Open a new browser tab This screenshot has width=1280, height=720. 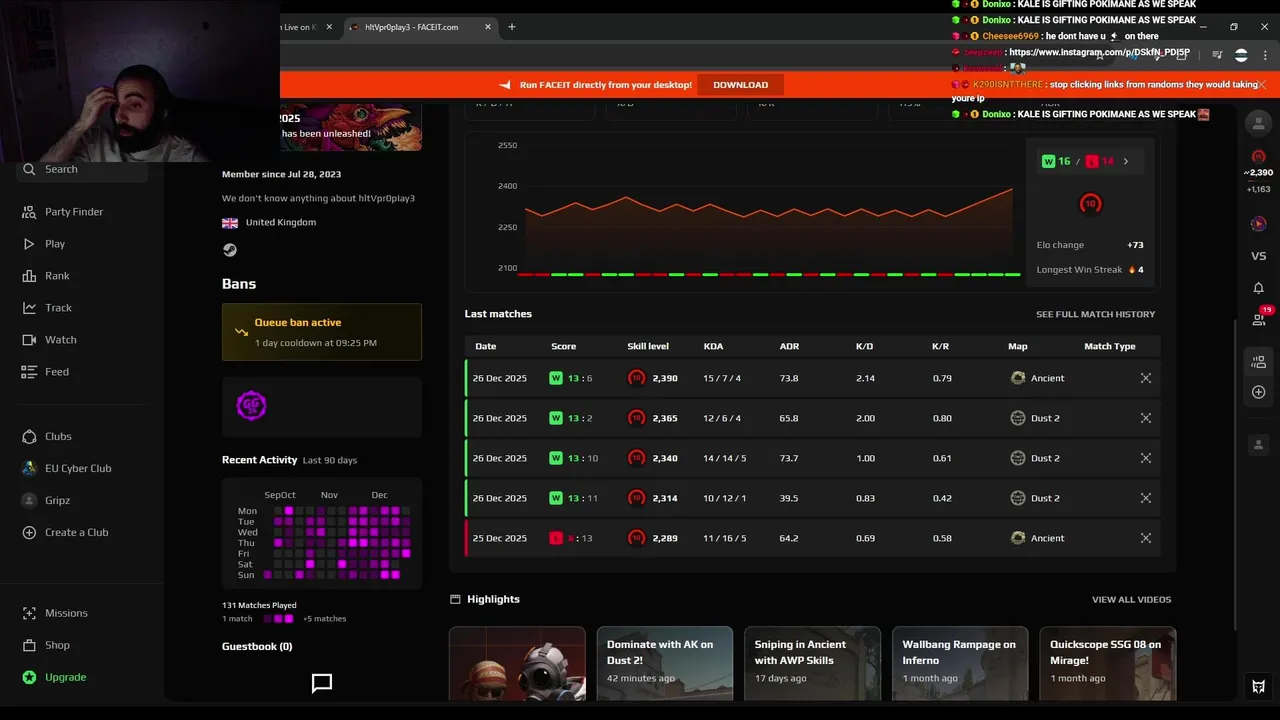pyautogui.click(x=512, y=27)
